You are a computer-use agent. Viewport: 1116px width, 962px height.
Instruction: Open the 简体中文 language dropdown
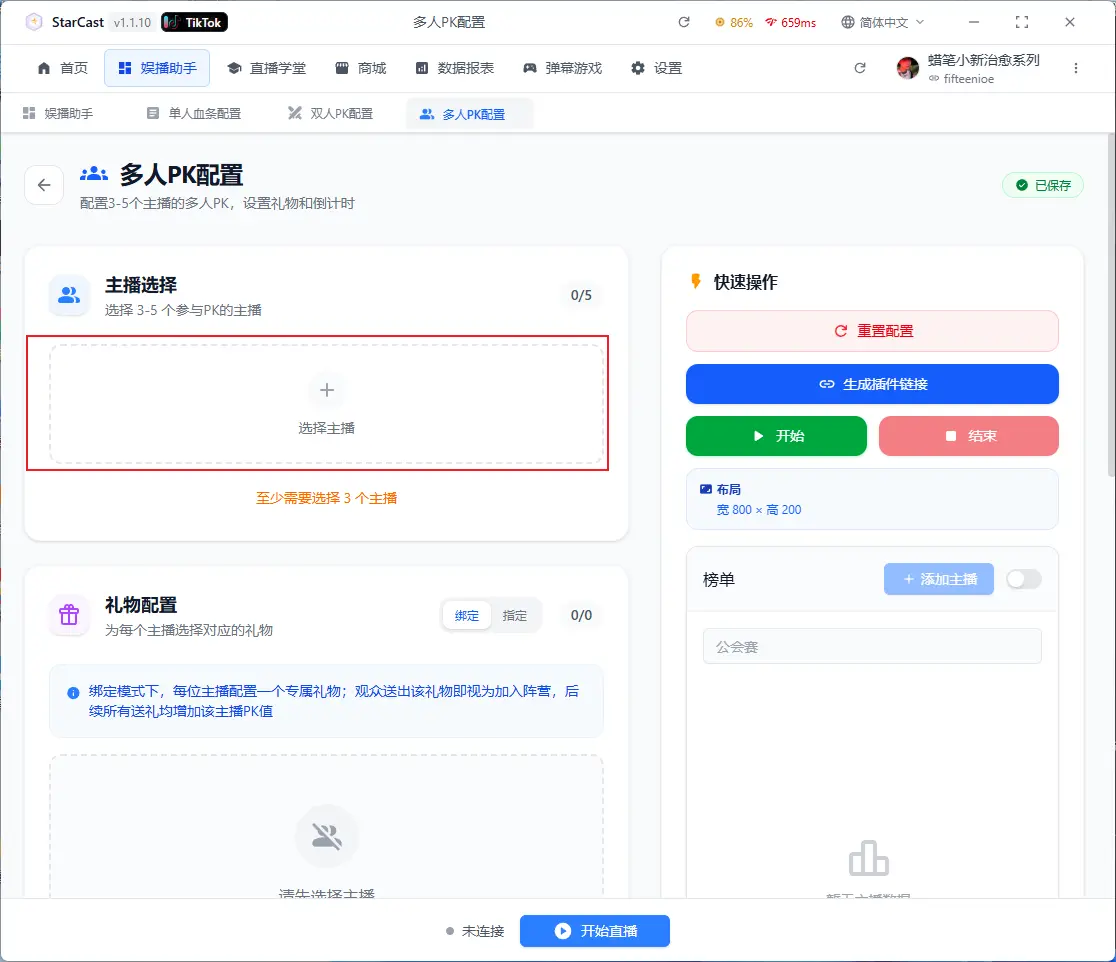(x=883, y=22)
